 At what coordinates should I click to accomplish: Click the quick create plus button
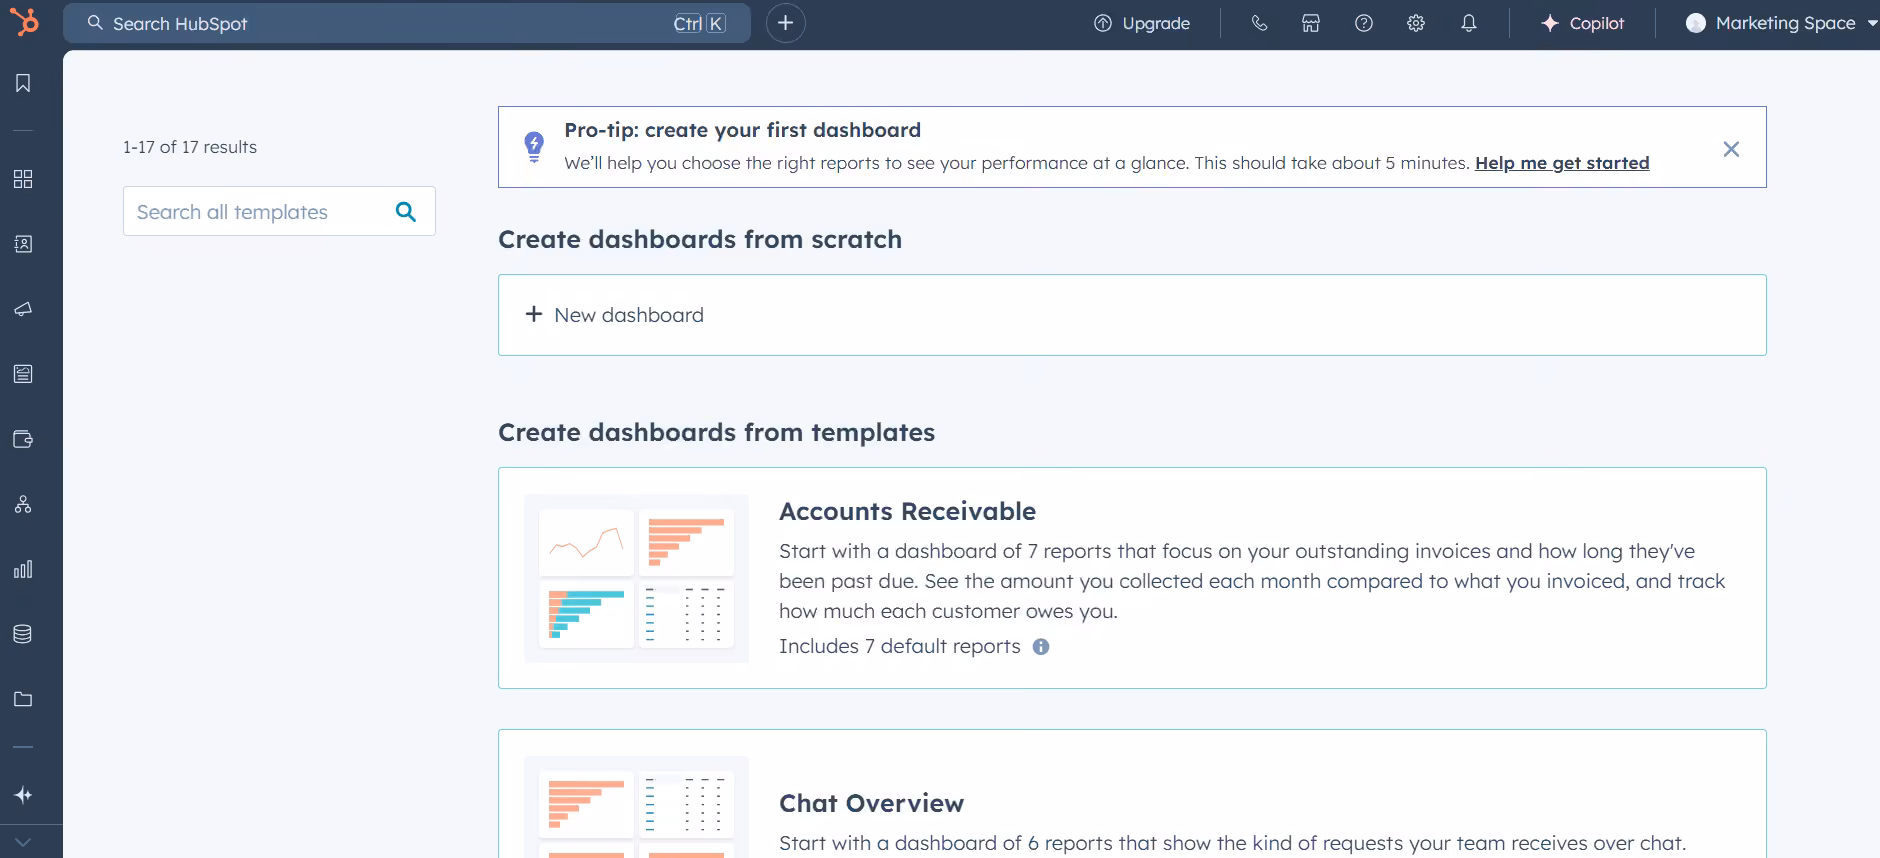coord(786,23)
